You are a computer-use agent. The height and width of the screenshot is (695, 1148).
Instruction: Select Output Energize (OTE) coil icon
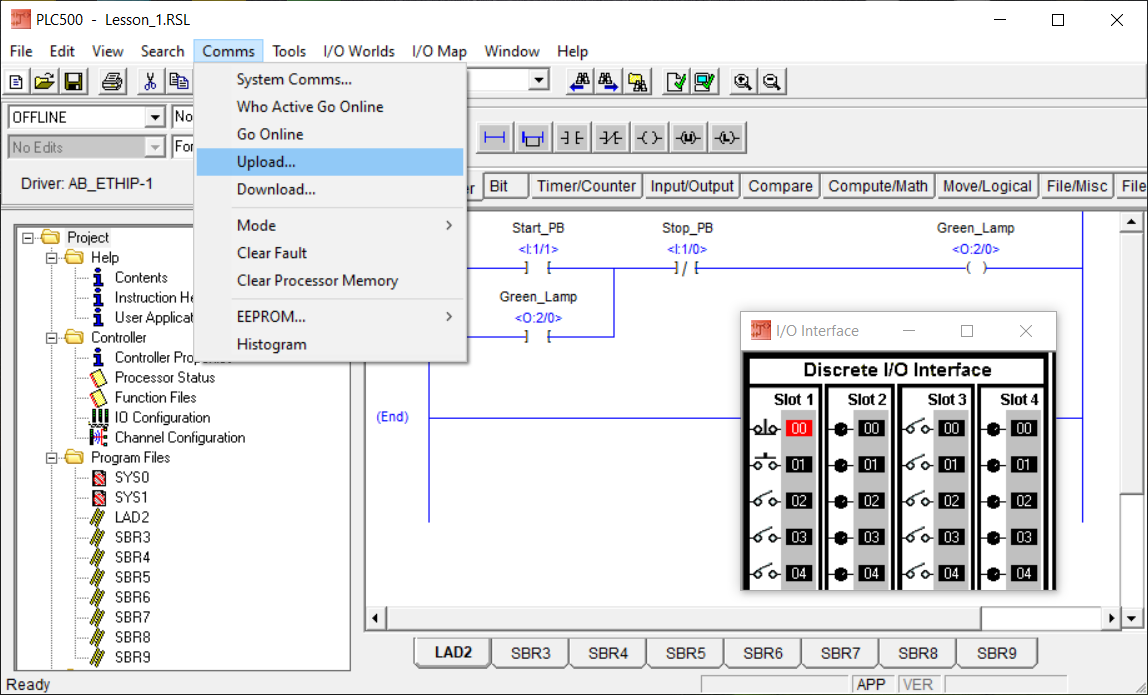(x=649, y=138)
